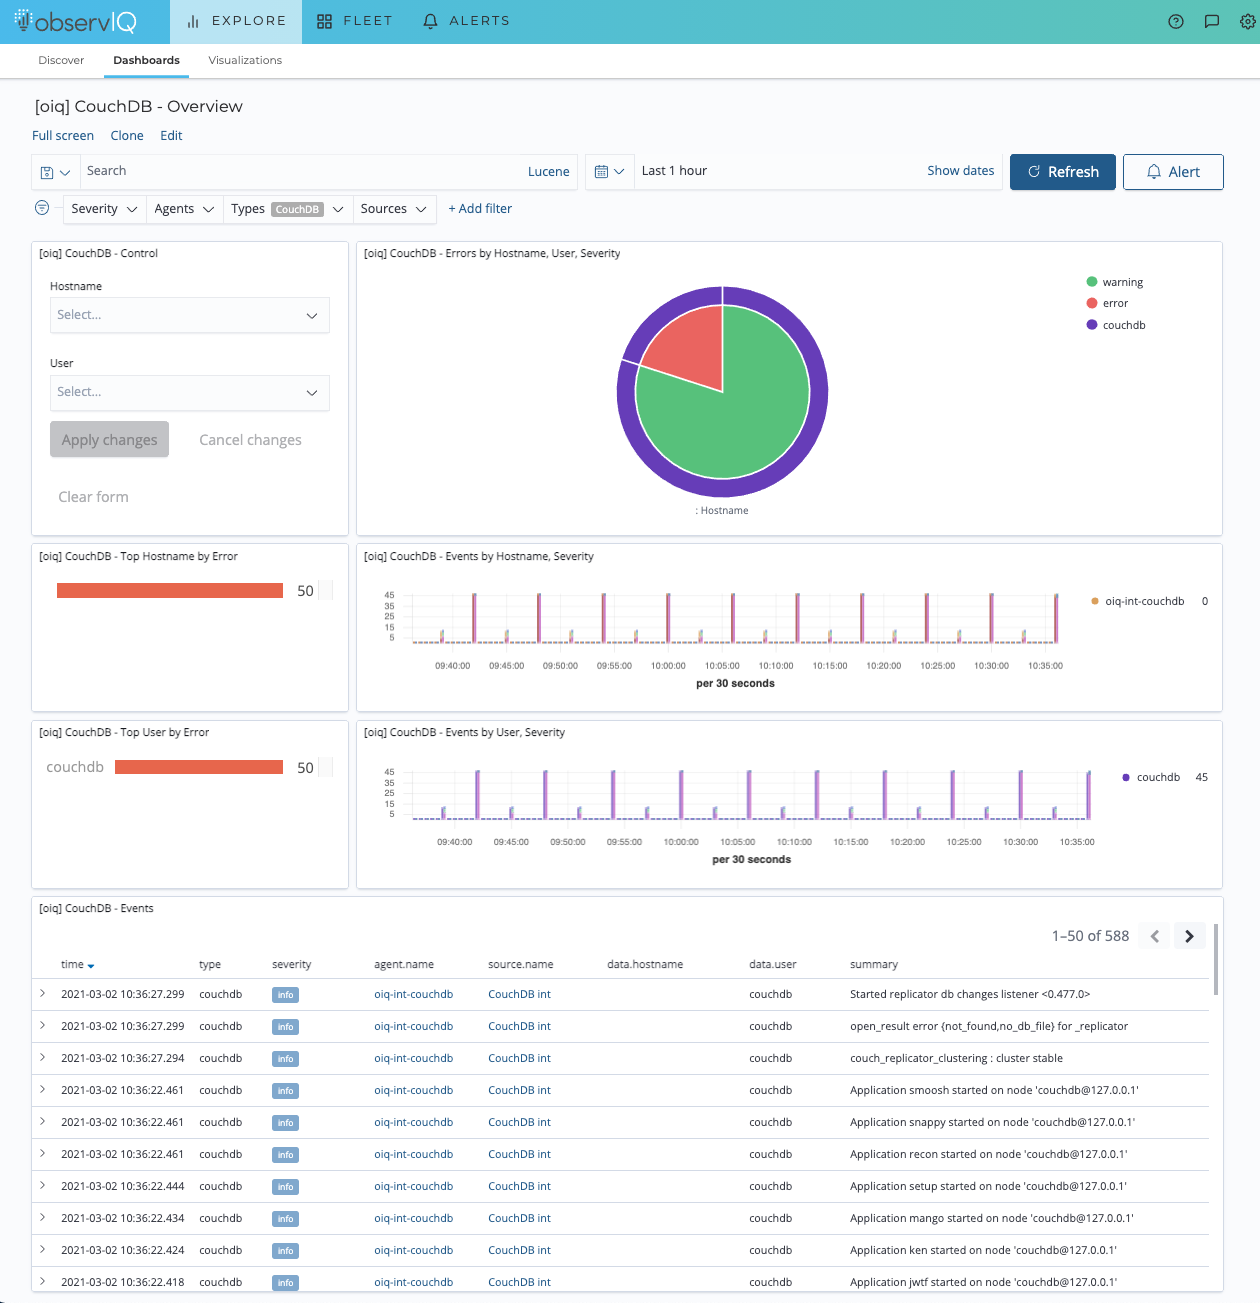Image resolution: width=1260 pixels, height=1303 pixels.
Task: Expand the smoosh started event row
Action: (x=43, y=1090)
